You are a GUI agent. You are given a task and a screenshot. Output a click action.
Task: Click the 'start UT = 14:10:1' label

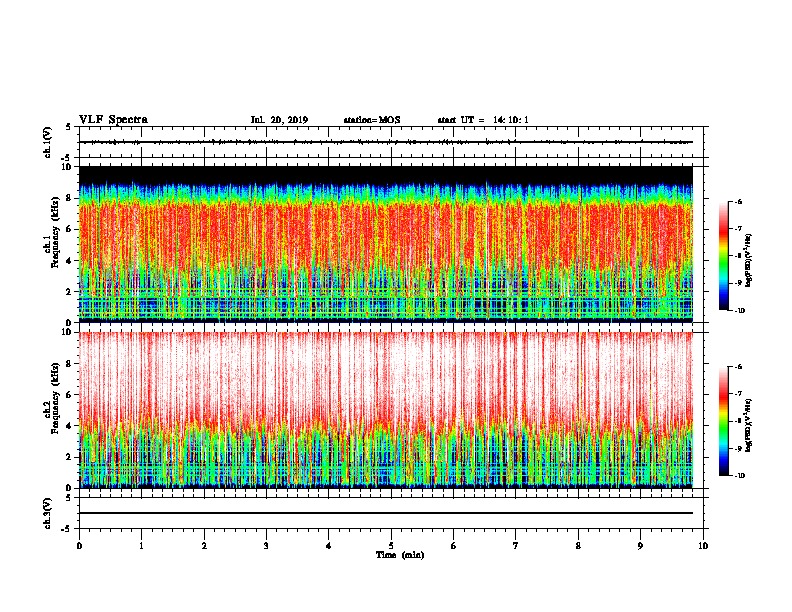coord(483,120)
